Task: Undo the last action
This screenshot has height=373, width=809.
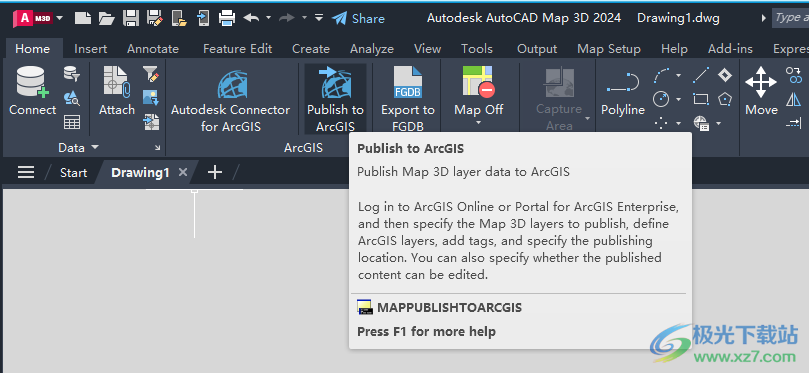Action: coord(251,18)
